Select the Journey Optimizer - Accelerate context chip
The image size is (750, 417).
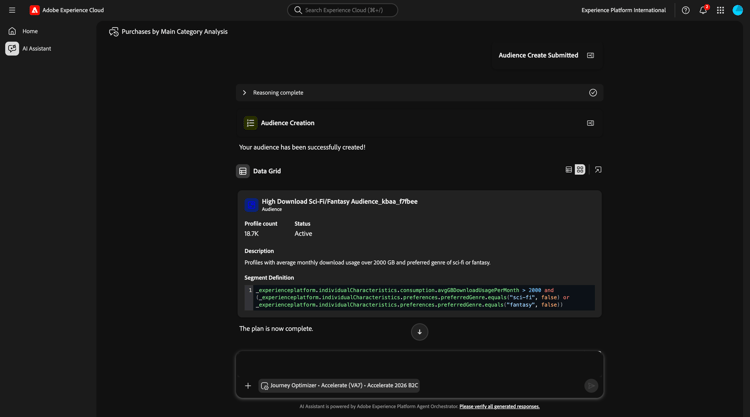tap(339, 385)
